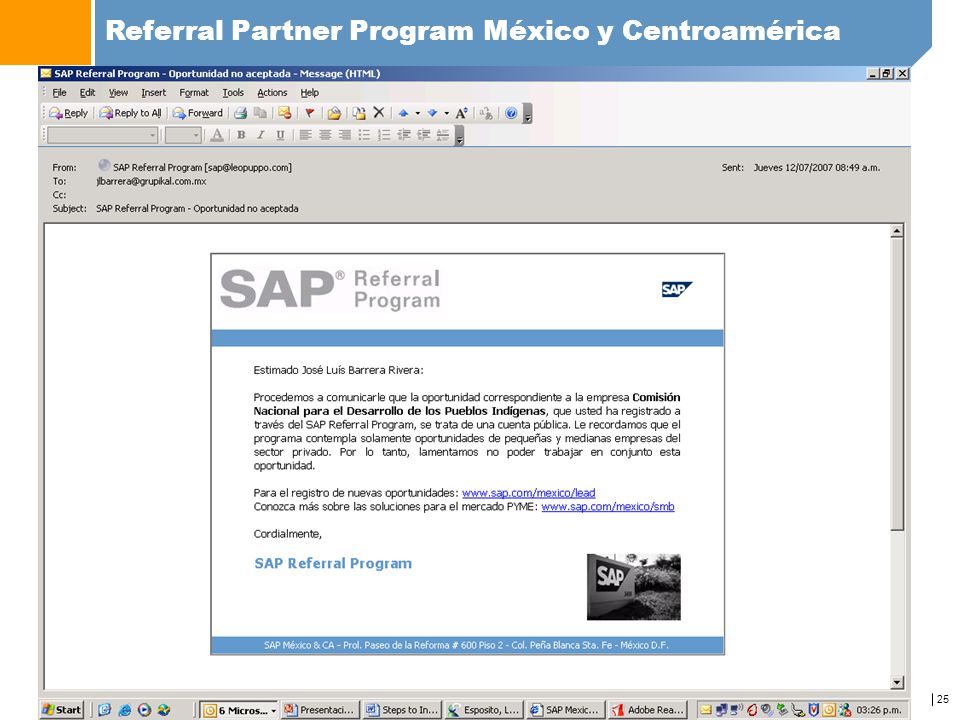Click the Reply button
The image size is (960, 720).
pos(69,113)
